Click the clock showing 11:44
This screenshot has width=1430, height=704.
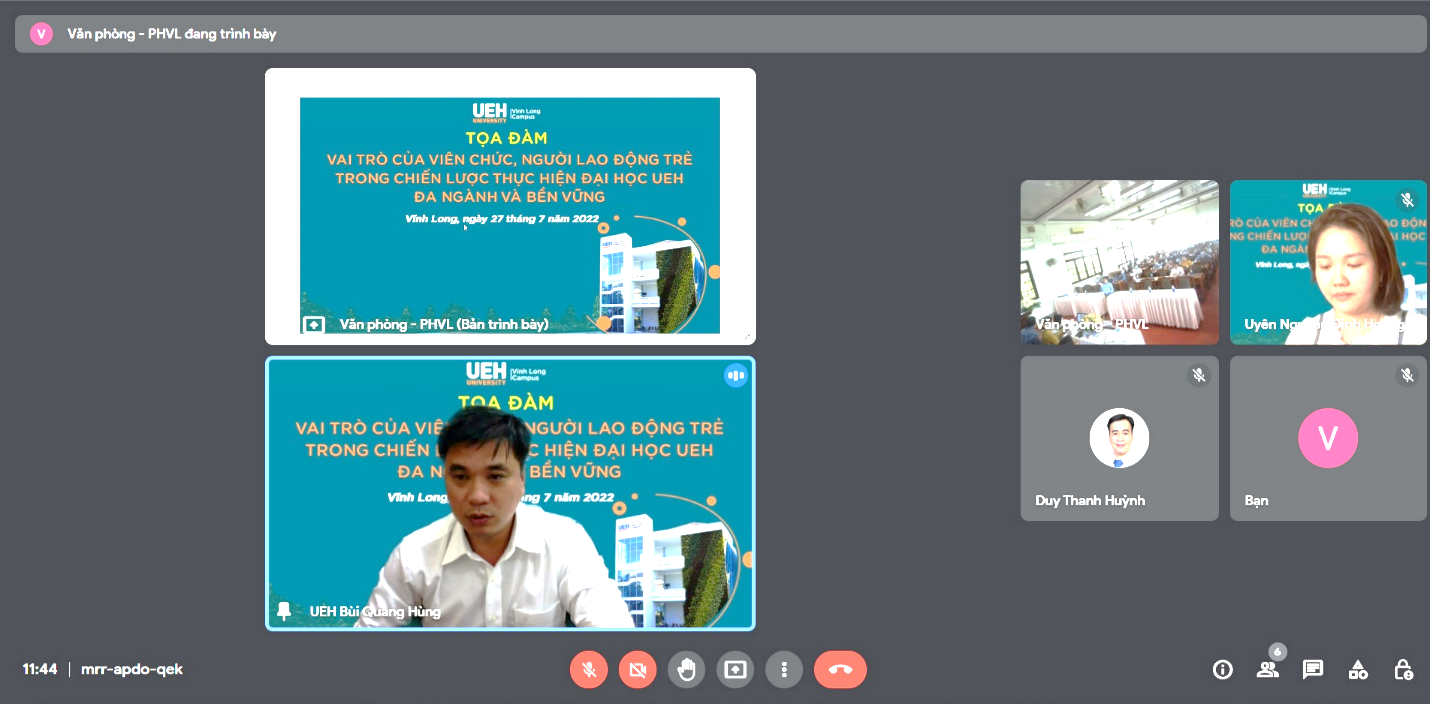(x=40, y=670)
